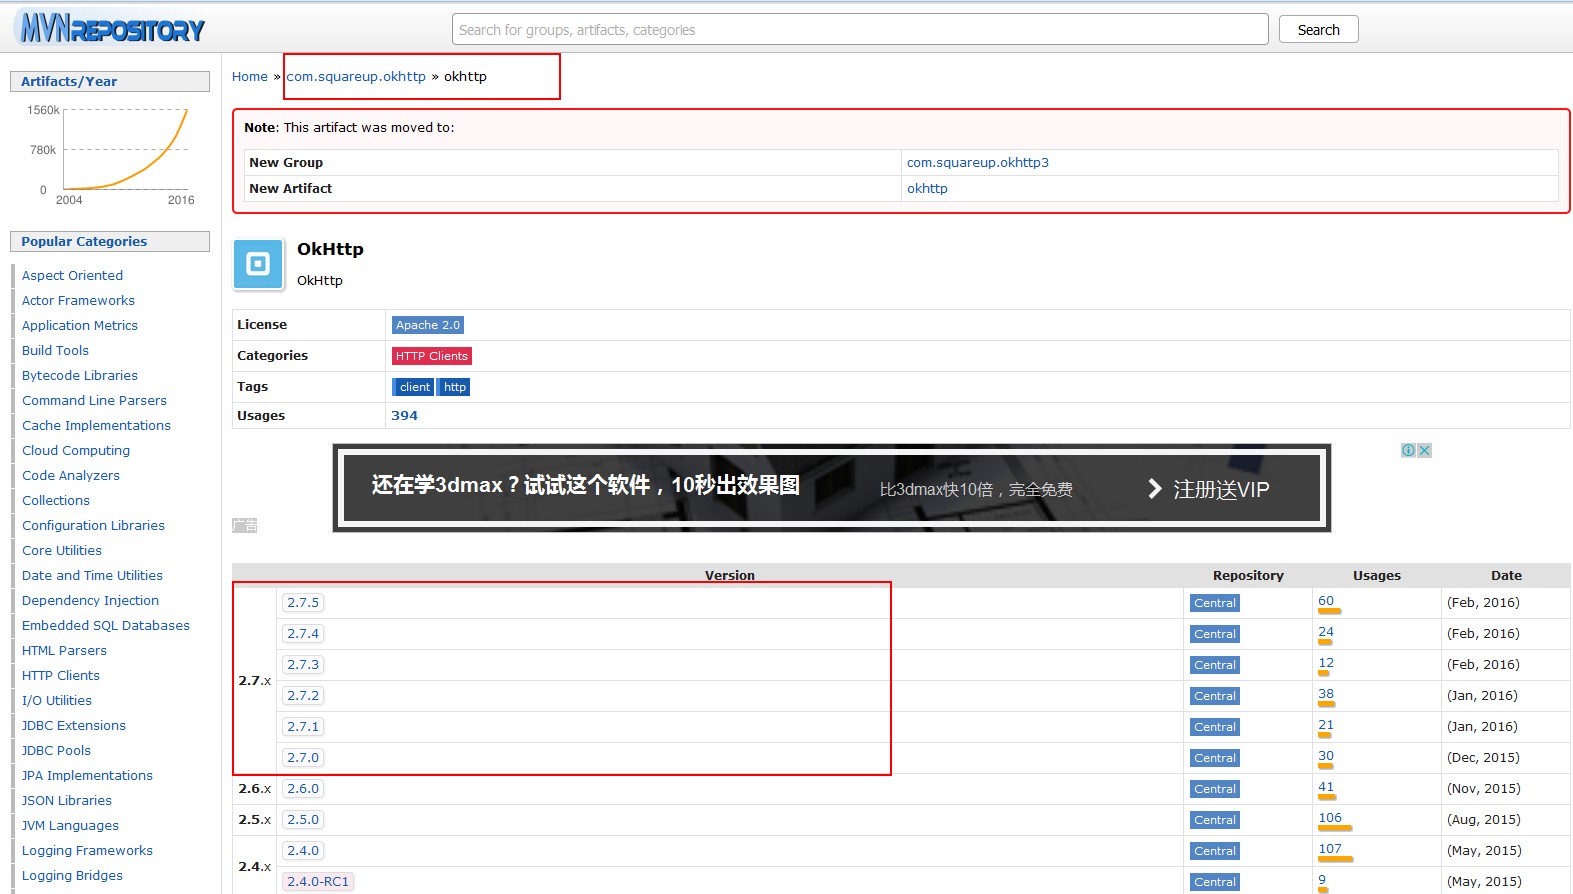Screen dimensions: 1573x894
Task: Open JVM Languages category
Action: pyautogui.click(x=70, y=826)
